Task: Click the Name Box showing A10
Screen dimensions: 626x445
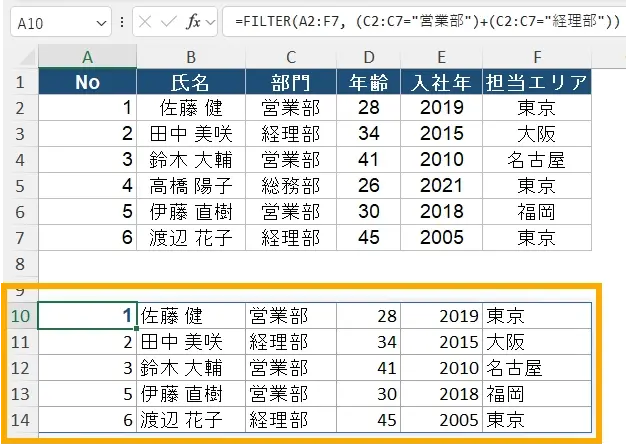Action: pyautogui.click(x=61, y=22)
